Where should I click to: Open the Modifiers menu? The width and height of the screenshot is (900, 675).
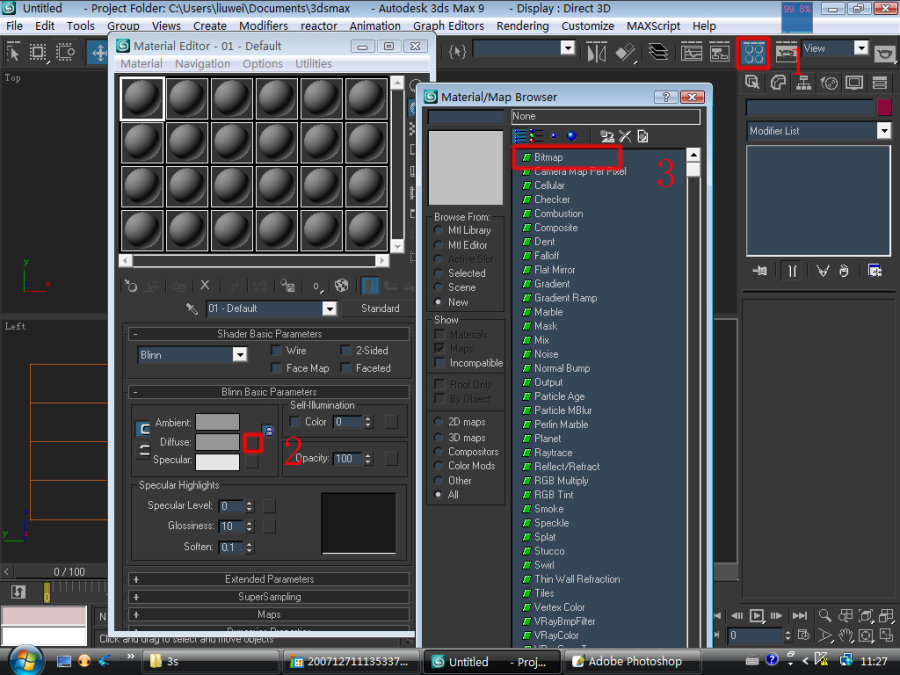[263, 26]
